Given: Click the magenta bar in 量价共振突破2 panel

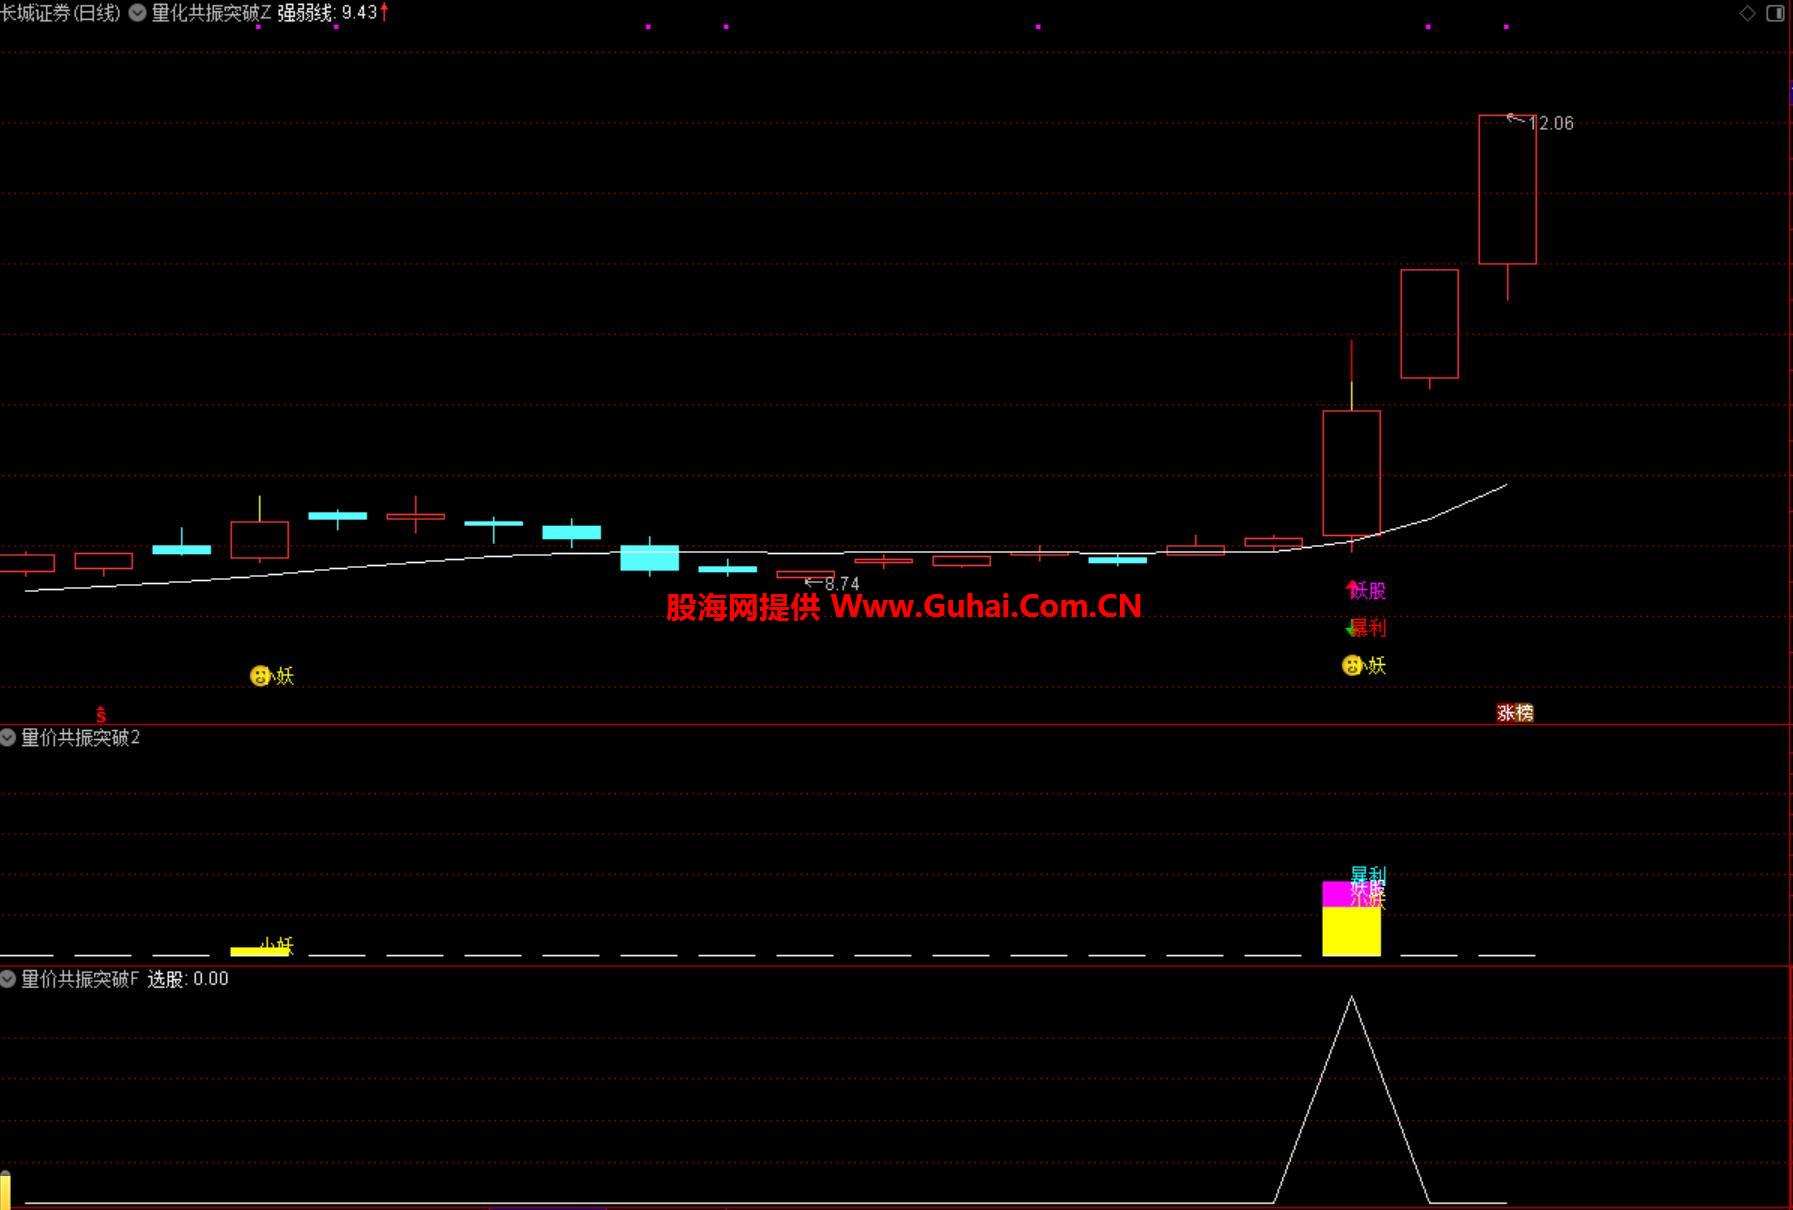Looking at the screenshot, I should [x=1336, y=894].
